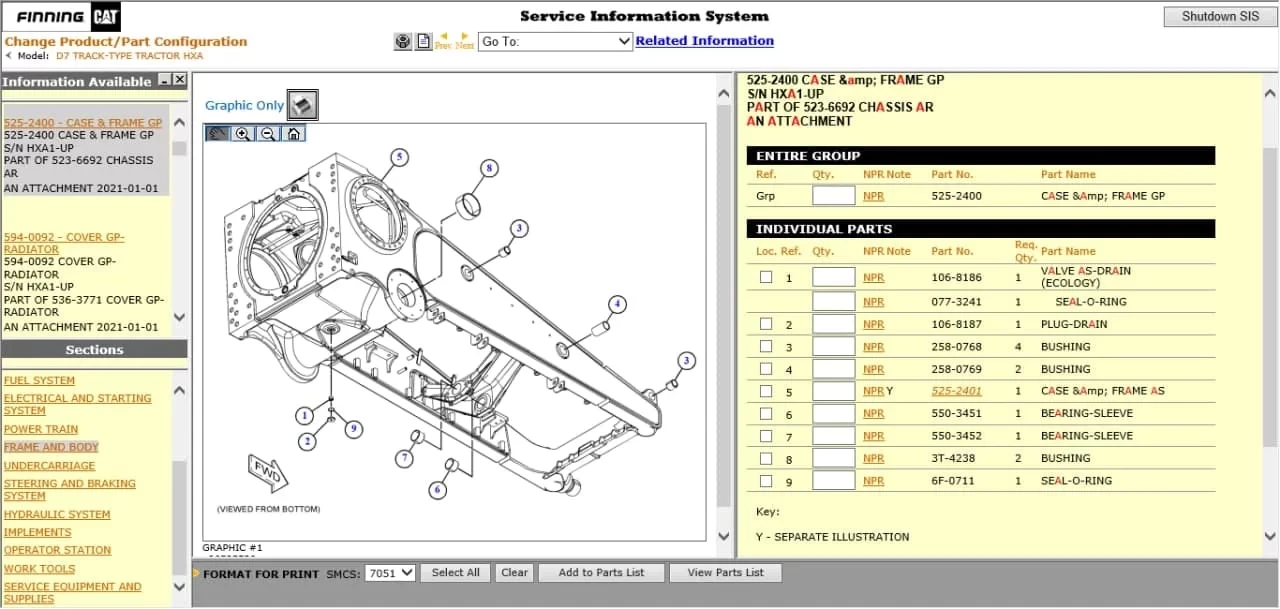Screen dimensions: 1280x609
Task: Open the HYDRAULIC SYSTEM section
Action: tap(57, 514)
